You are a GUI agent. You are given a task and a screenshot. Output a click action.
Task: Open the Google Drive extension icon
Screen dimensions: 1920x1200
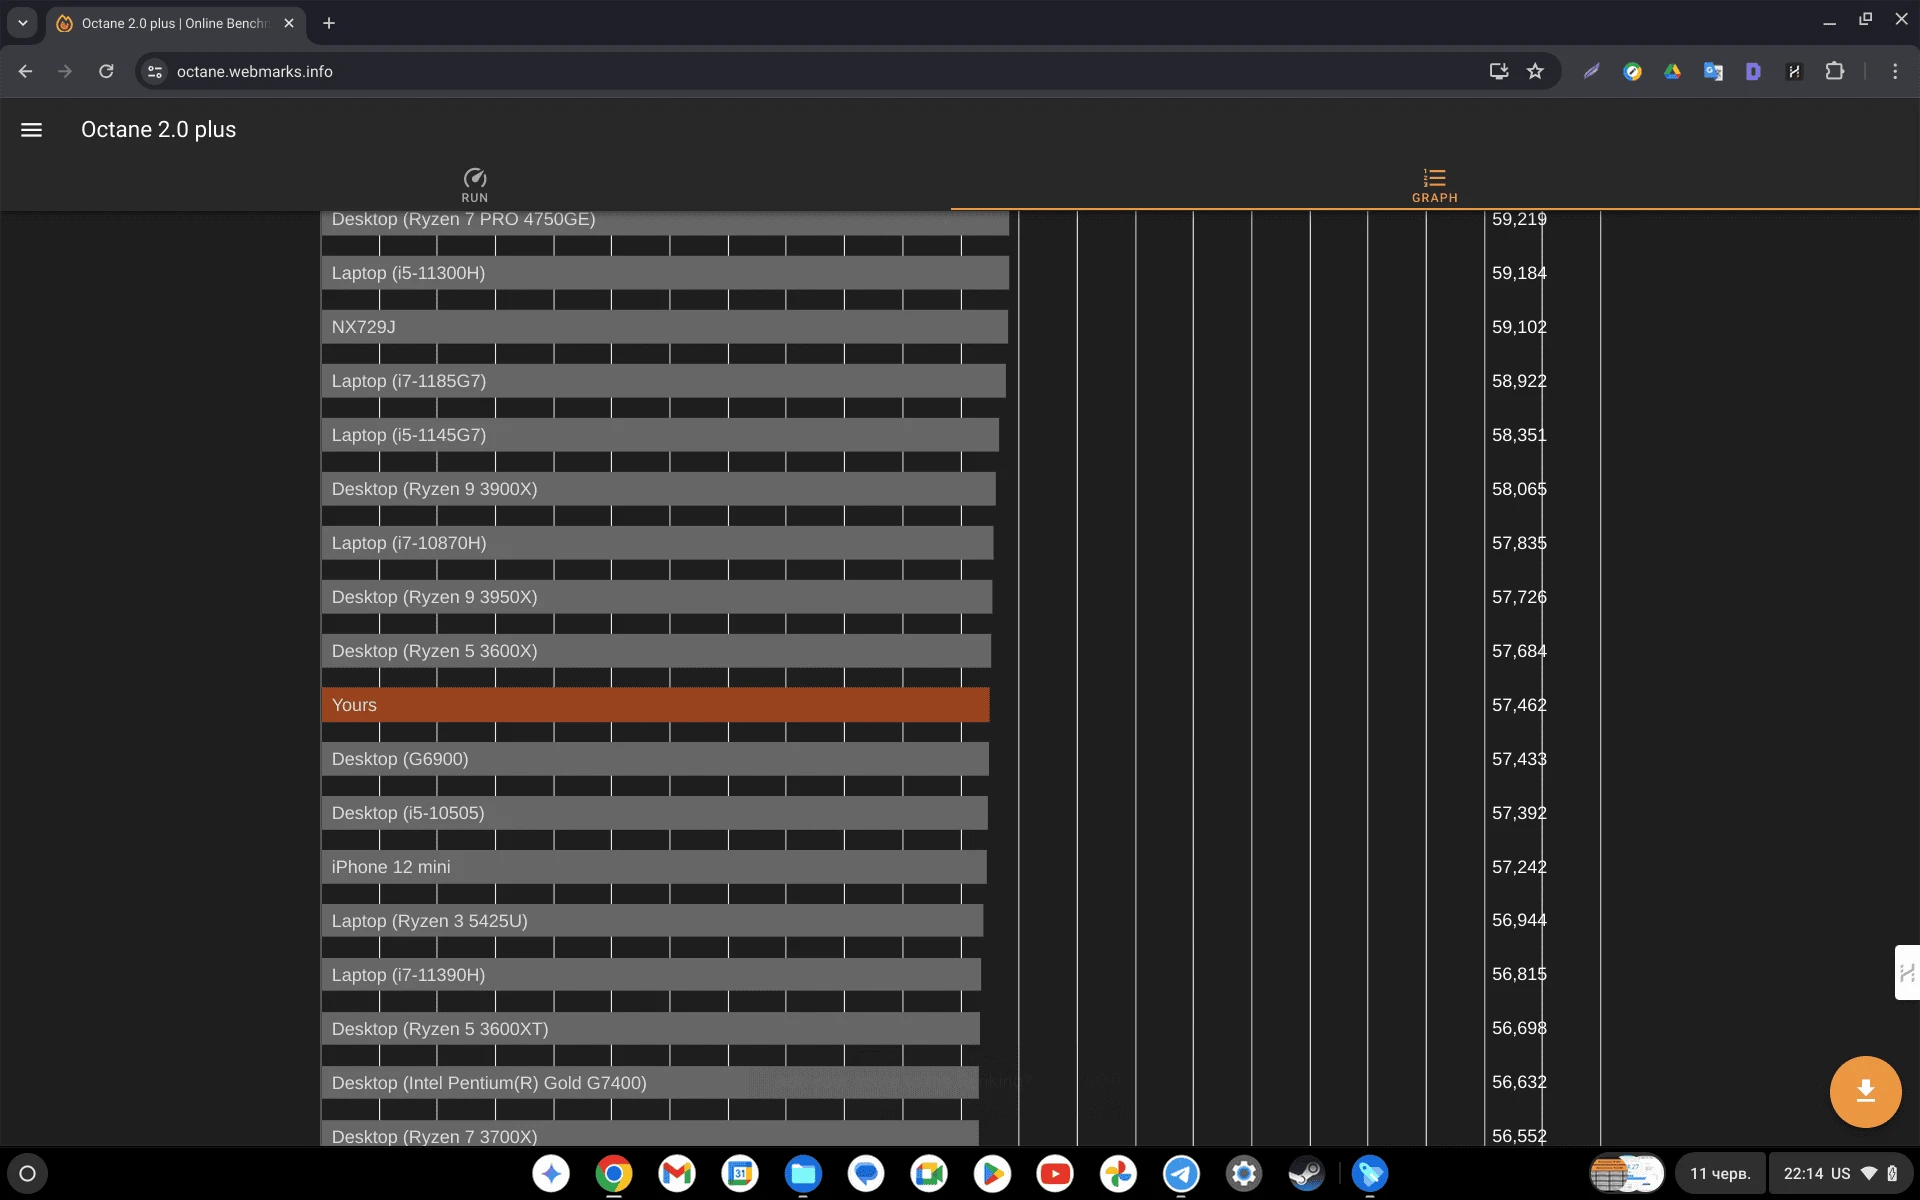tap(1672, 71)
